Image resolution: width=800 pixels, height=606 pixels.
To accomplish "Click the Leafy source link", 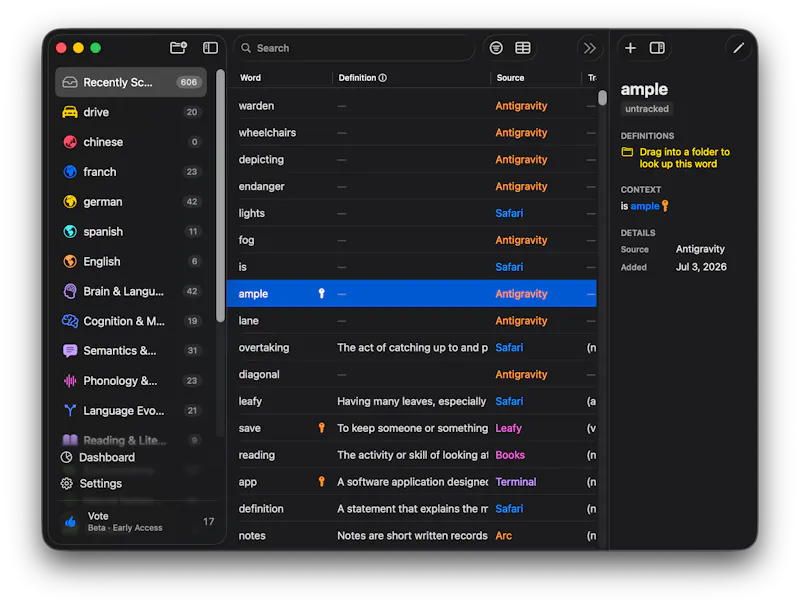I will point(508,428).
